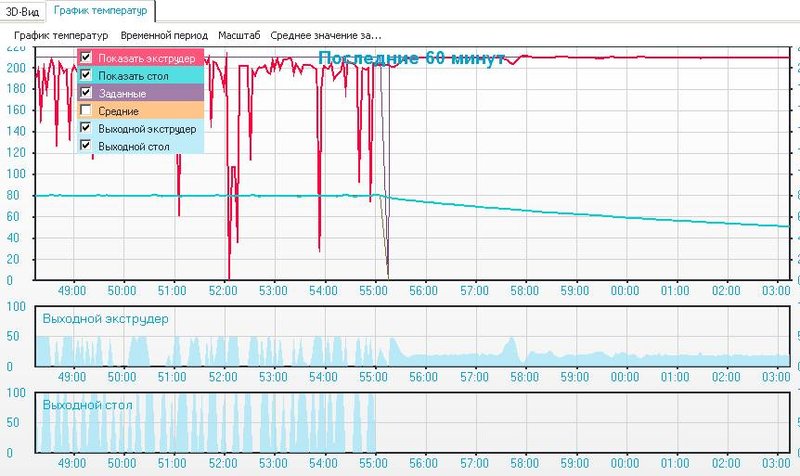Enable the Средние checkbox
The image size is (800, 476).
(x=86, y=110)
